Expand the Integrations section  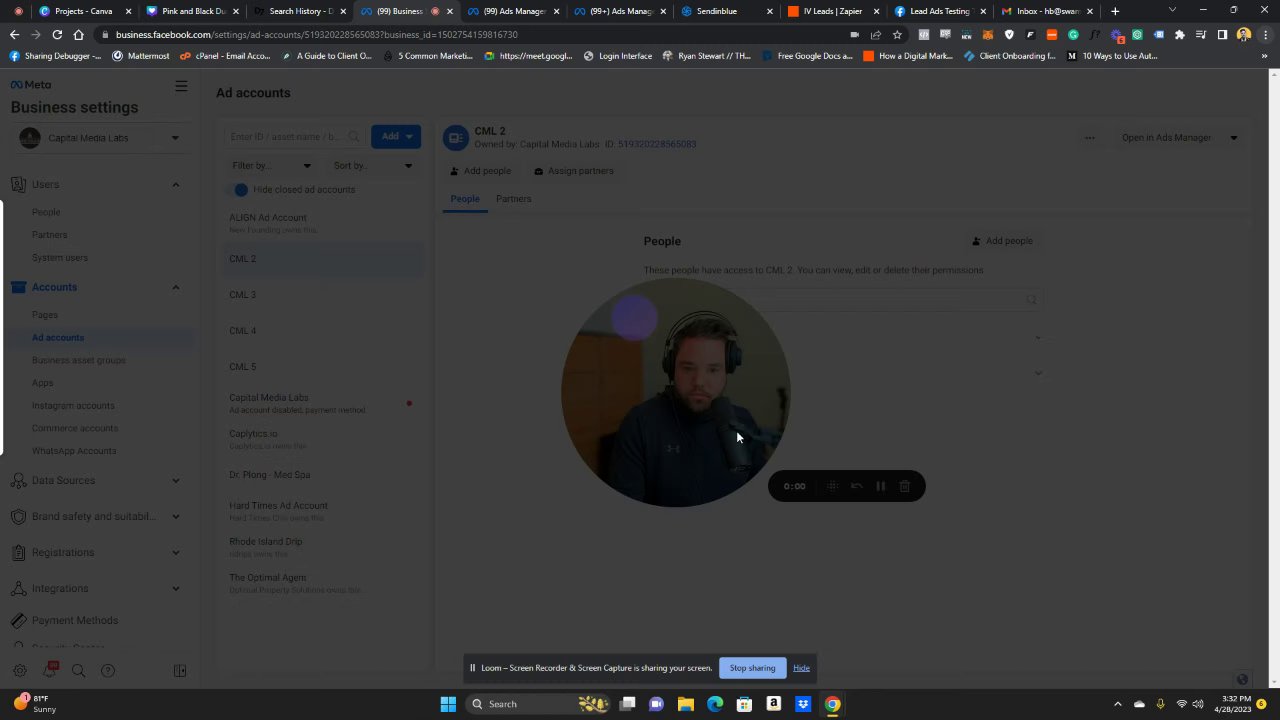175,589
